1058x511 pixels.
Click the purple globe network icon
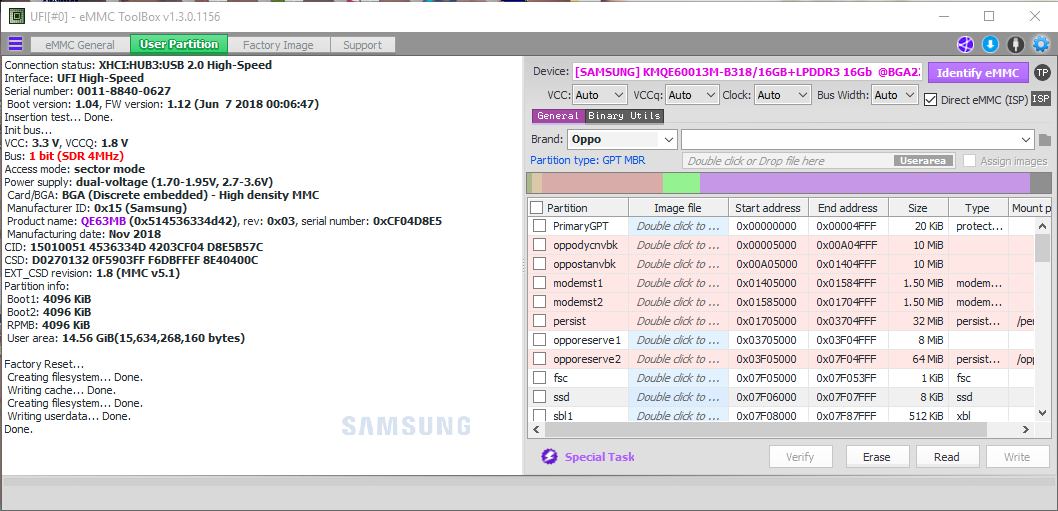[966, 45]
